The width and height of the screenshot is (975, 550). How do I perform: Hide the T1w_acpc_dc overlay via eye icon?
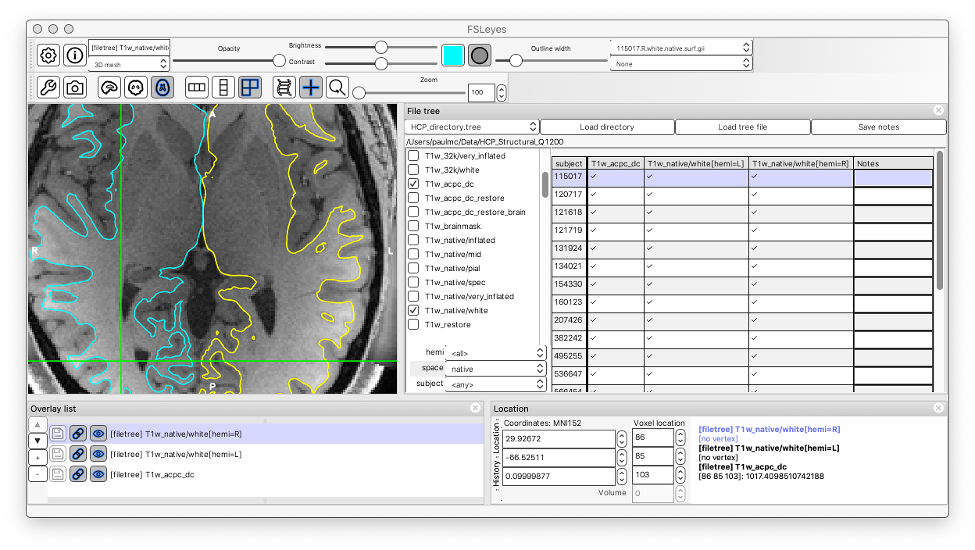(98, 474)
